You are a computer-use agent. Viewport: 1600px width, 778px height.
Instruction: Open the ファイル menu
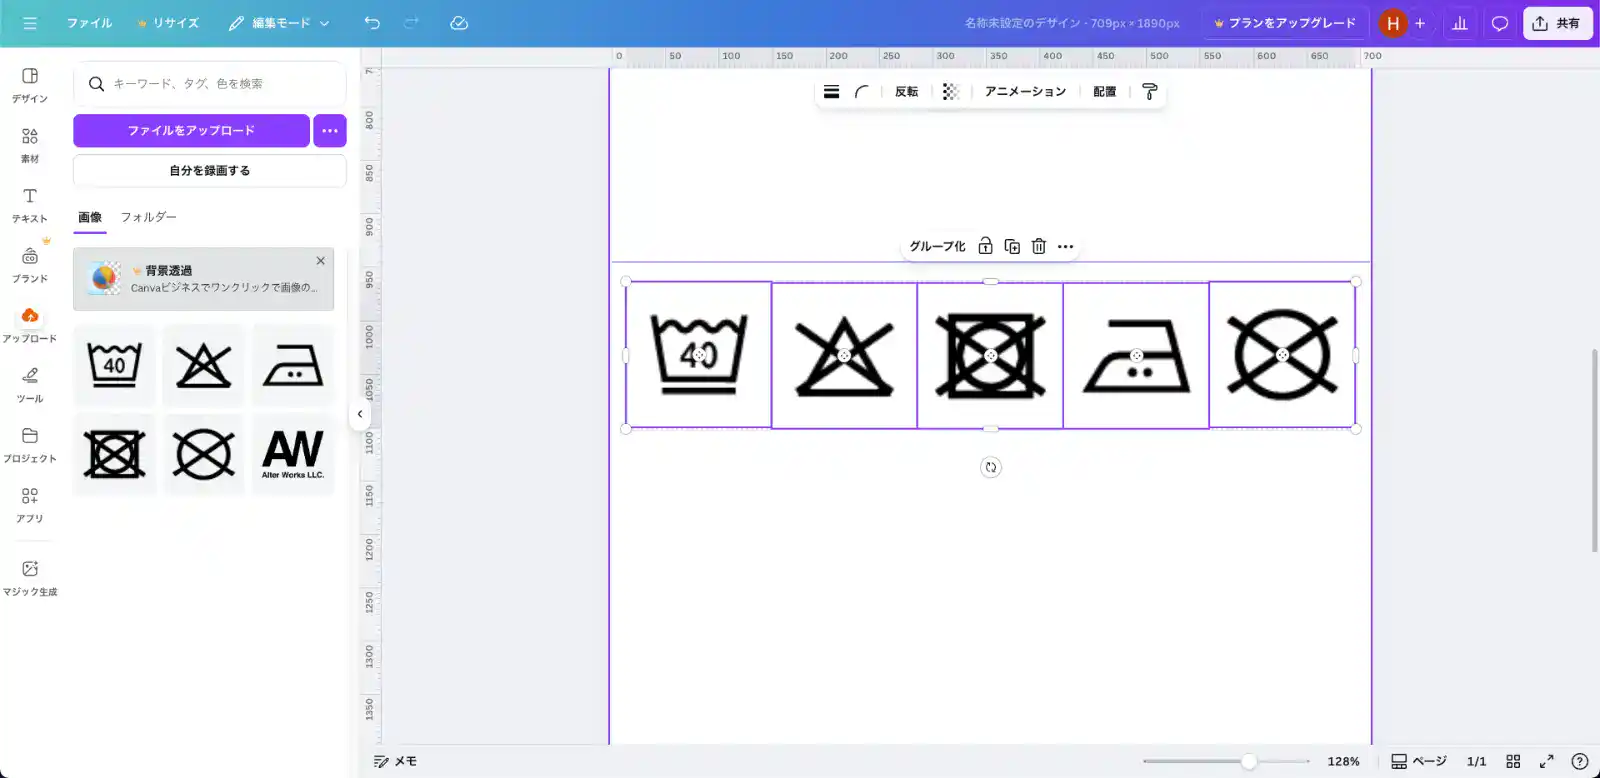pyautogui.click(x=89, y=23)
